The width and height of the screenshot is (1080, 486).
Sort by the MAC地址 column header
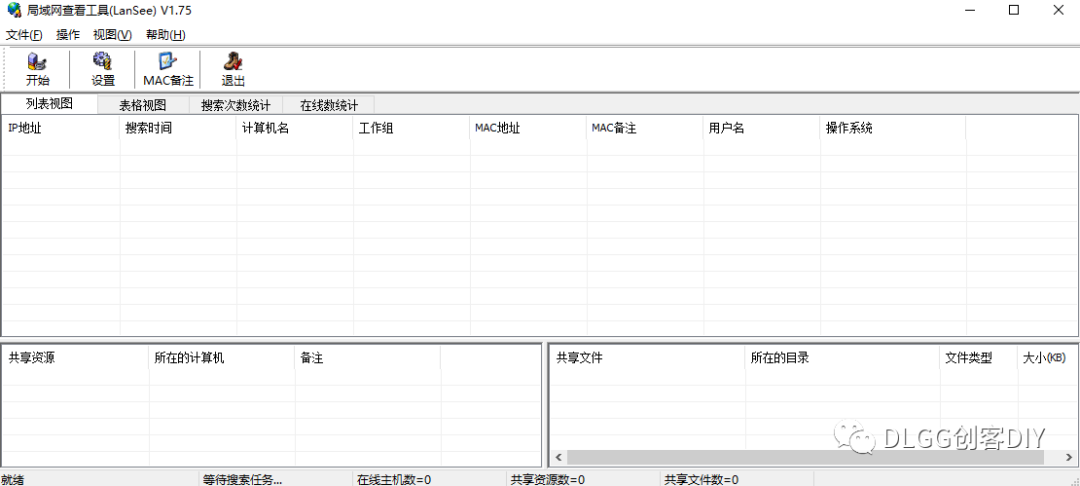(528, 128)
